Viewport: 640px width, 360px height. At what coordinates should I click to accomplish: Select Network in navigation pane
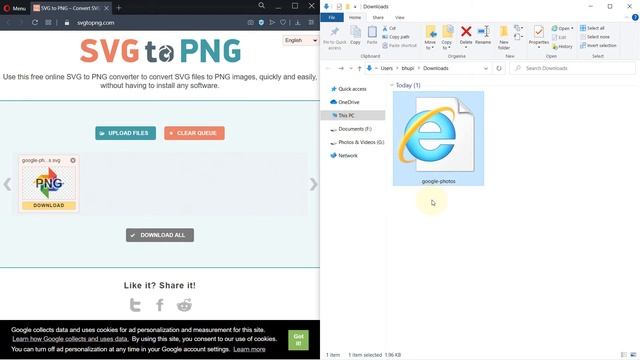coord(344,156)
